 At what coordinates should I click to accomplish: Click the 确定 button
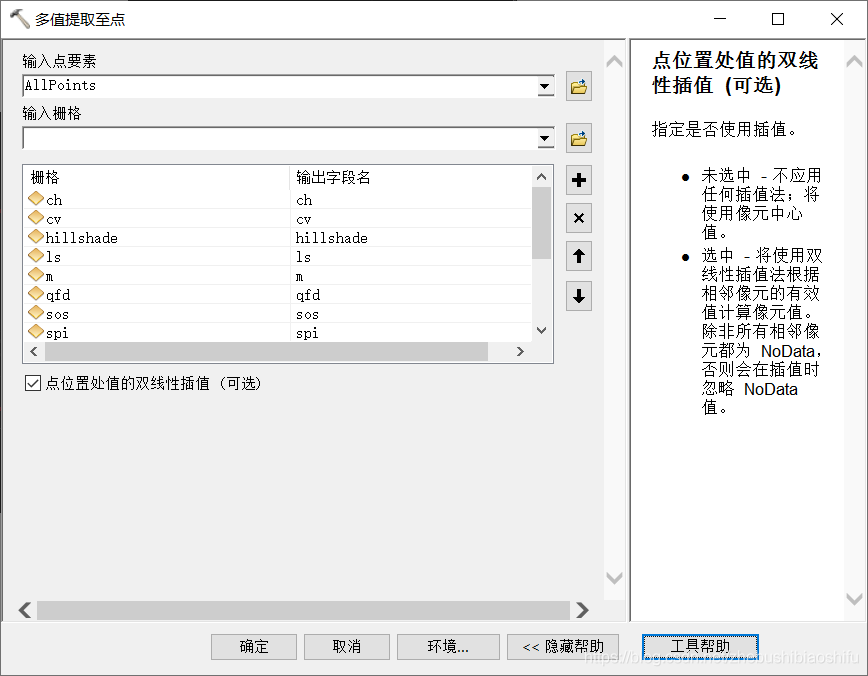(x=254, y=647)
